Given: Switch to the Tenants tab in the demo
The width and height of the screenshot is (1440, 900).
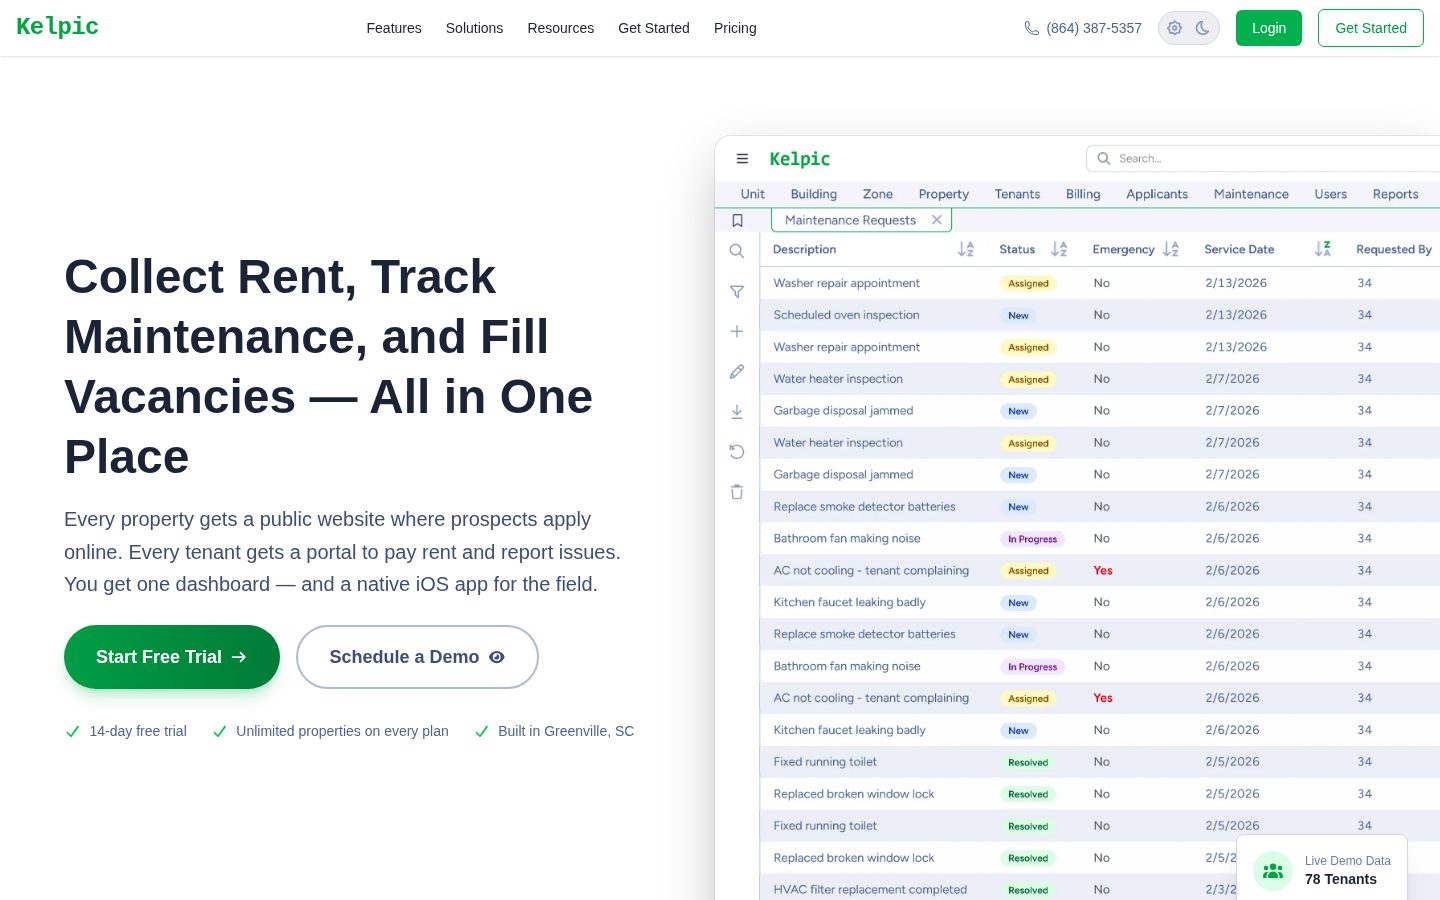Looking at the screenshot, I should pyautogui.click(x=1017, y=194).
